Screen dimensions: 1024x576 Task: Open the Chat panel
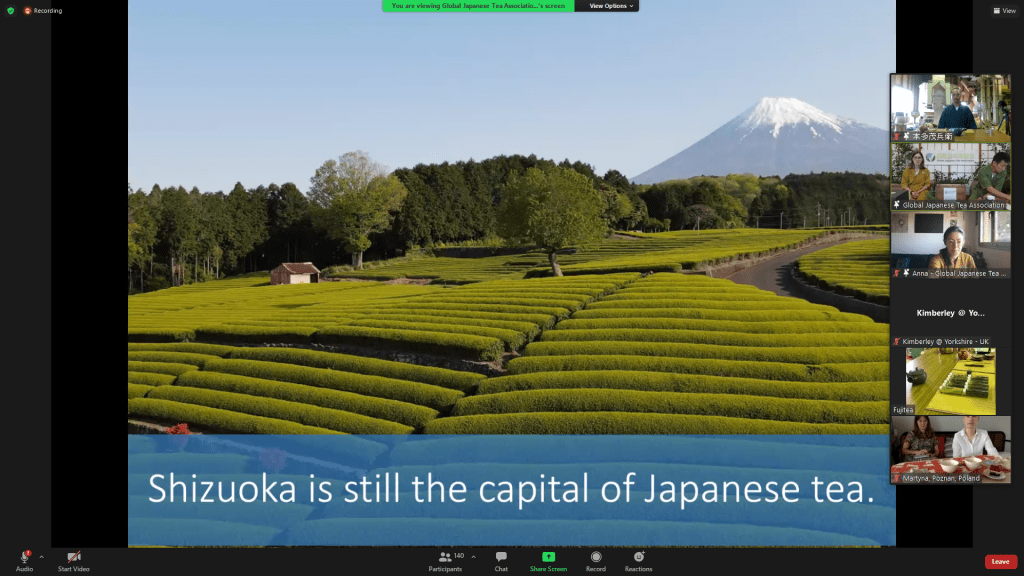tap(501, 557)
